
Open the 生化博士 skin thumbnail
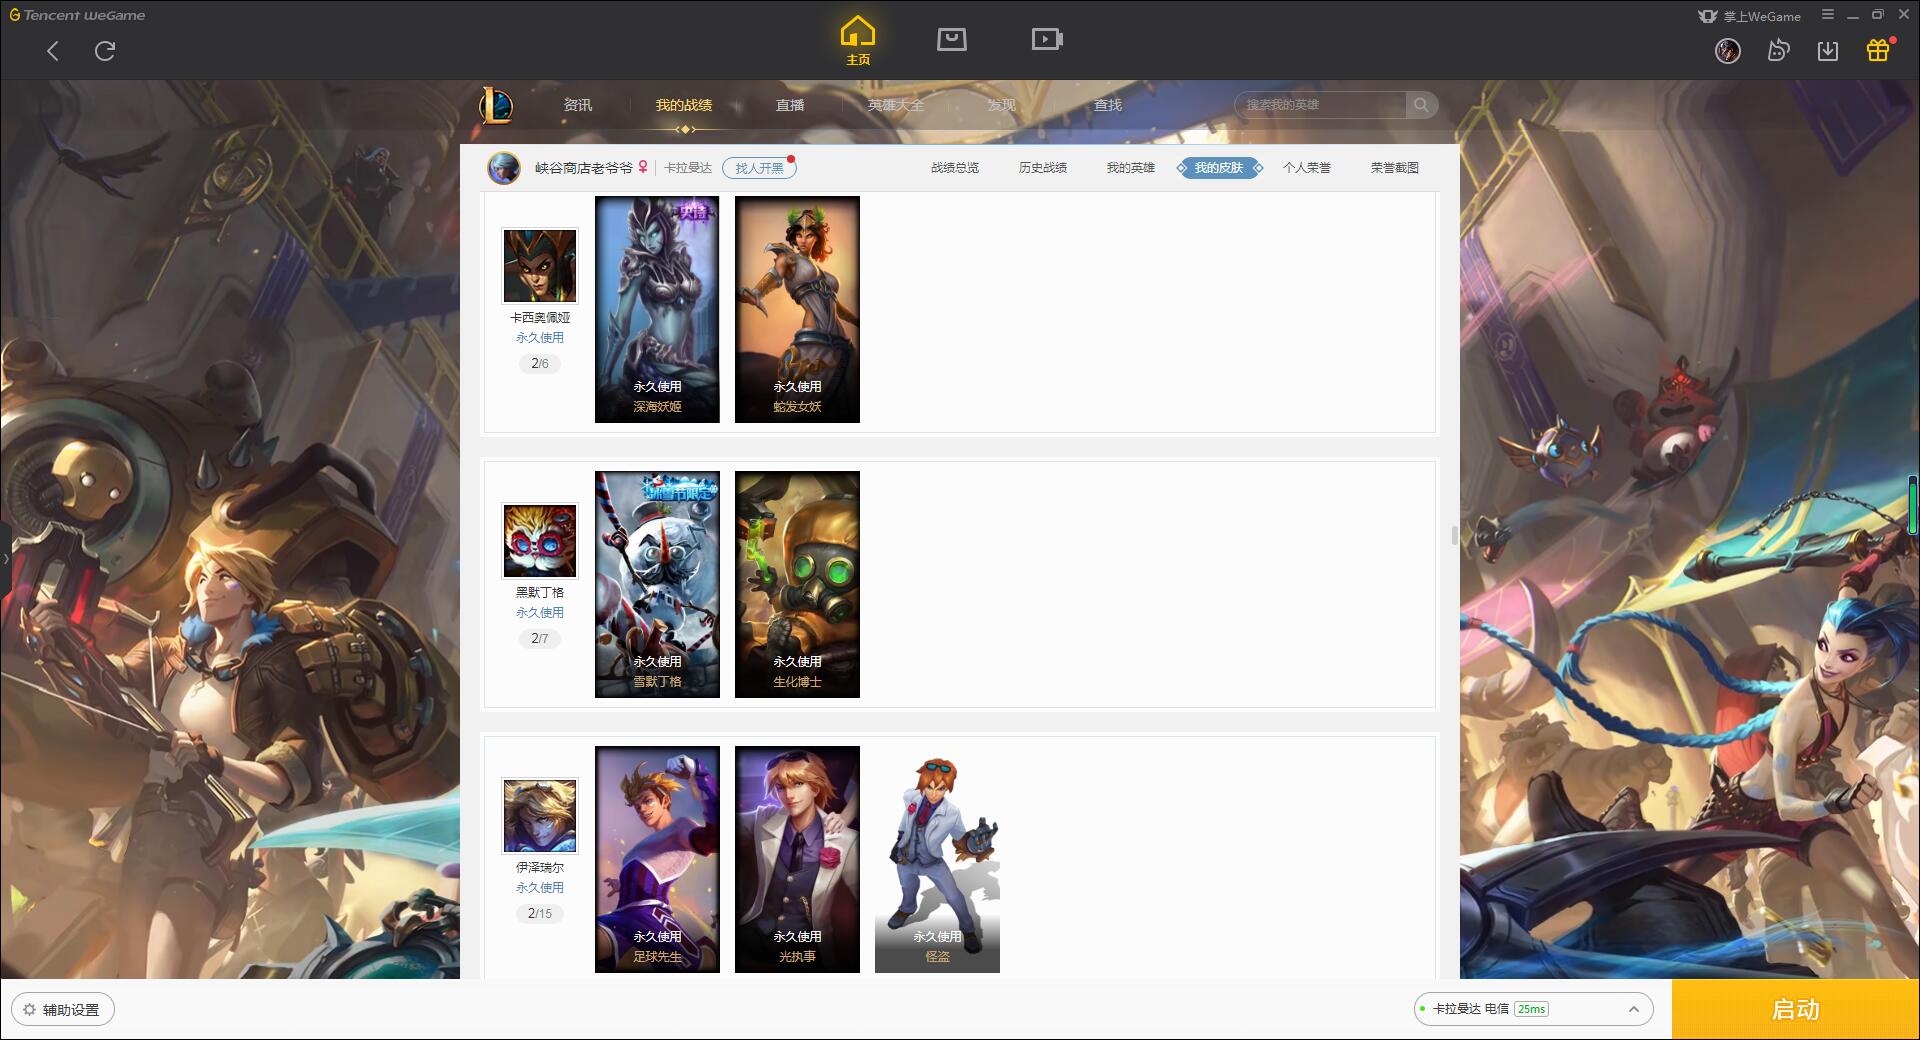coord(797,584)
